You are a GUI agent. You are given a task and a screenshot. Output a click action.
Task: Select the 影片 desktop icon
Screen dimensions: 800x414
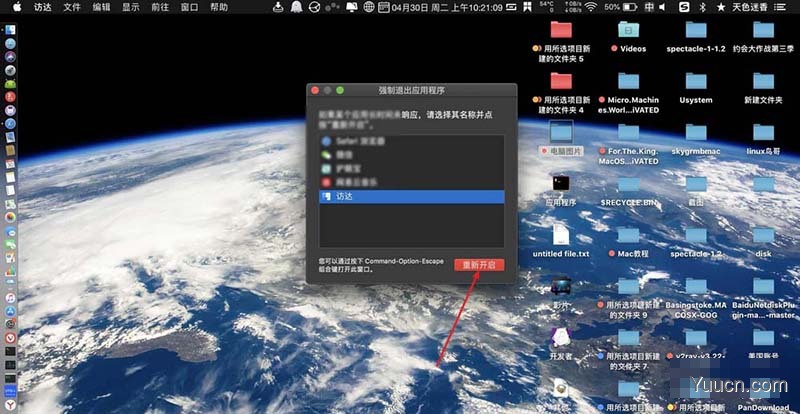coord(561,292)
